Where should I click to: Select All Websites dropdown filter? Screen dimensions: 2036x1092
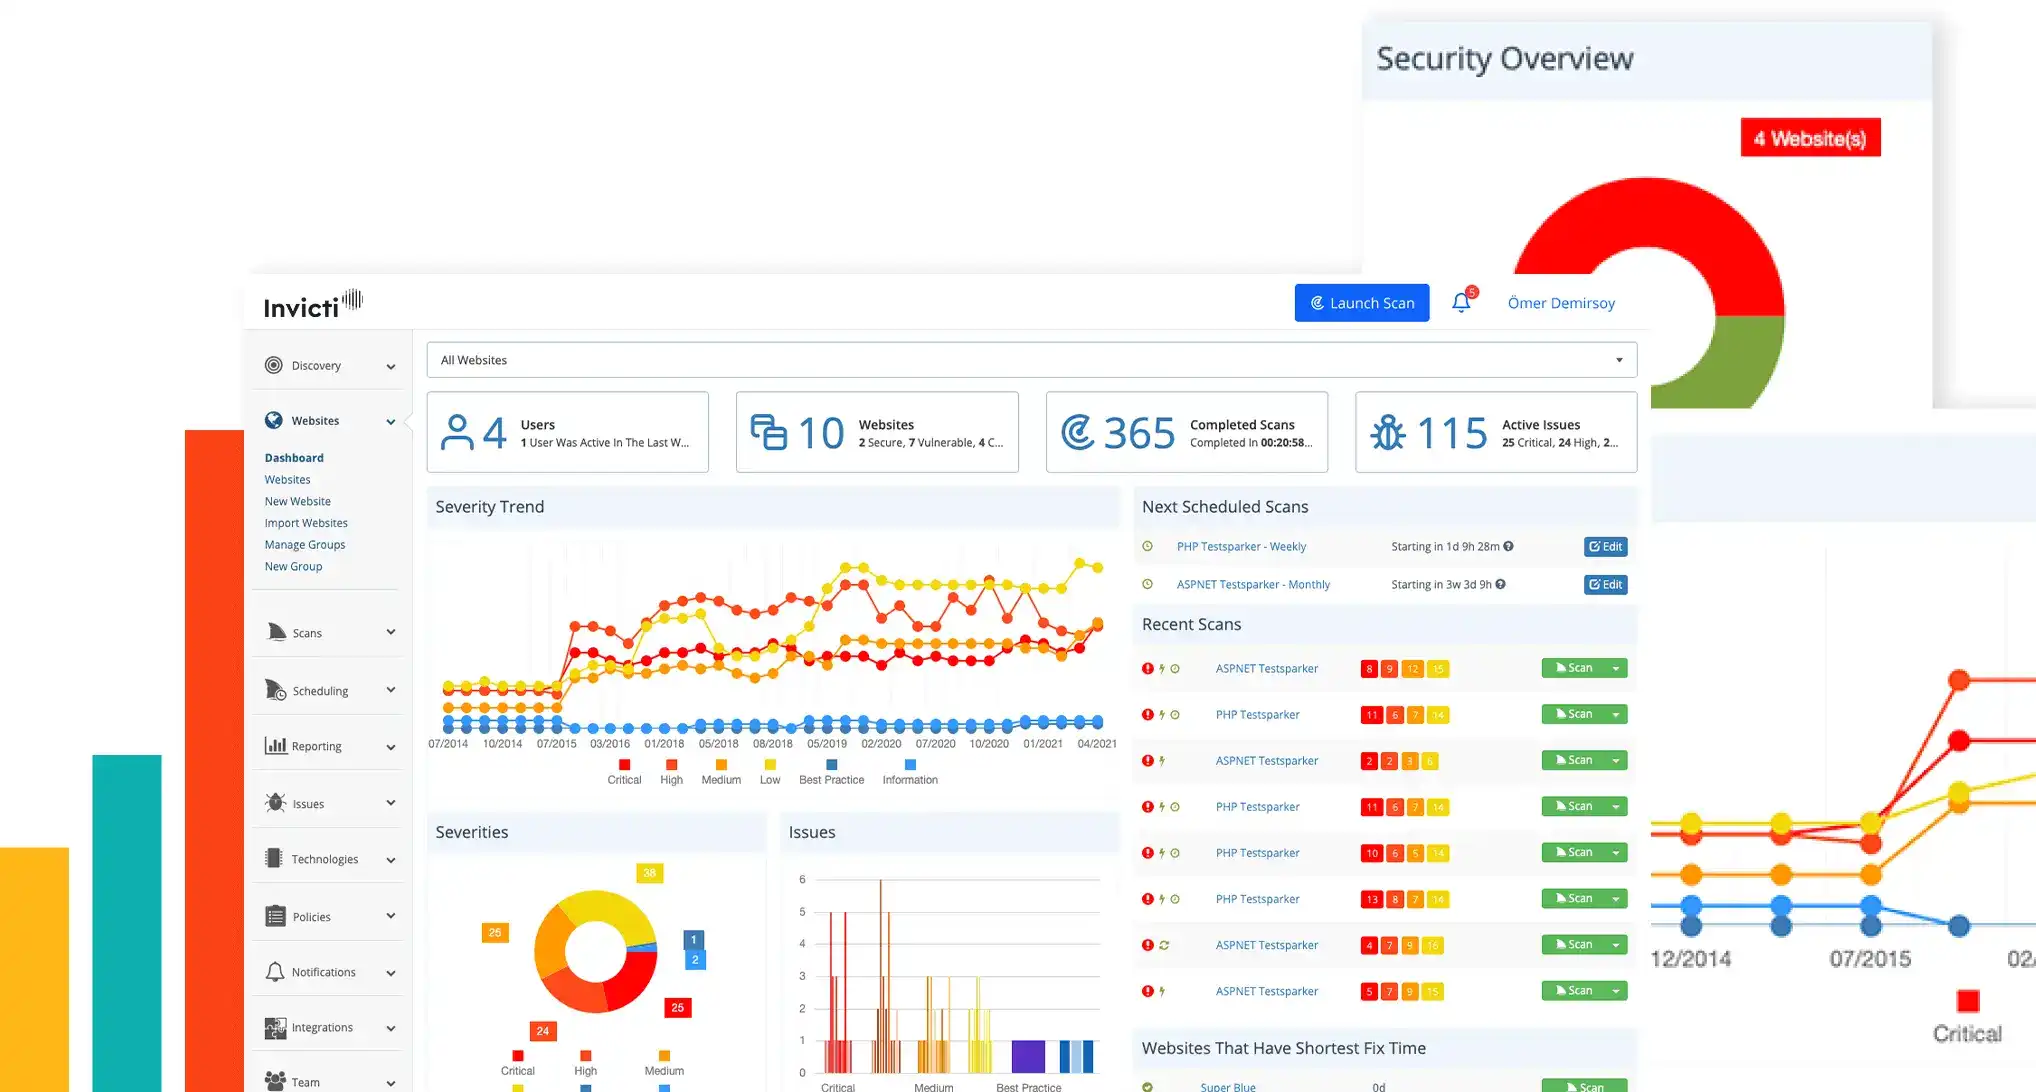pos(1031,360)
